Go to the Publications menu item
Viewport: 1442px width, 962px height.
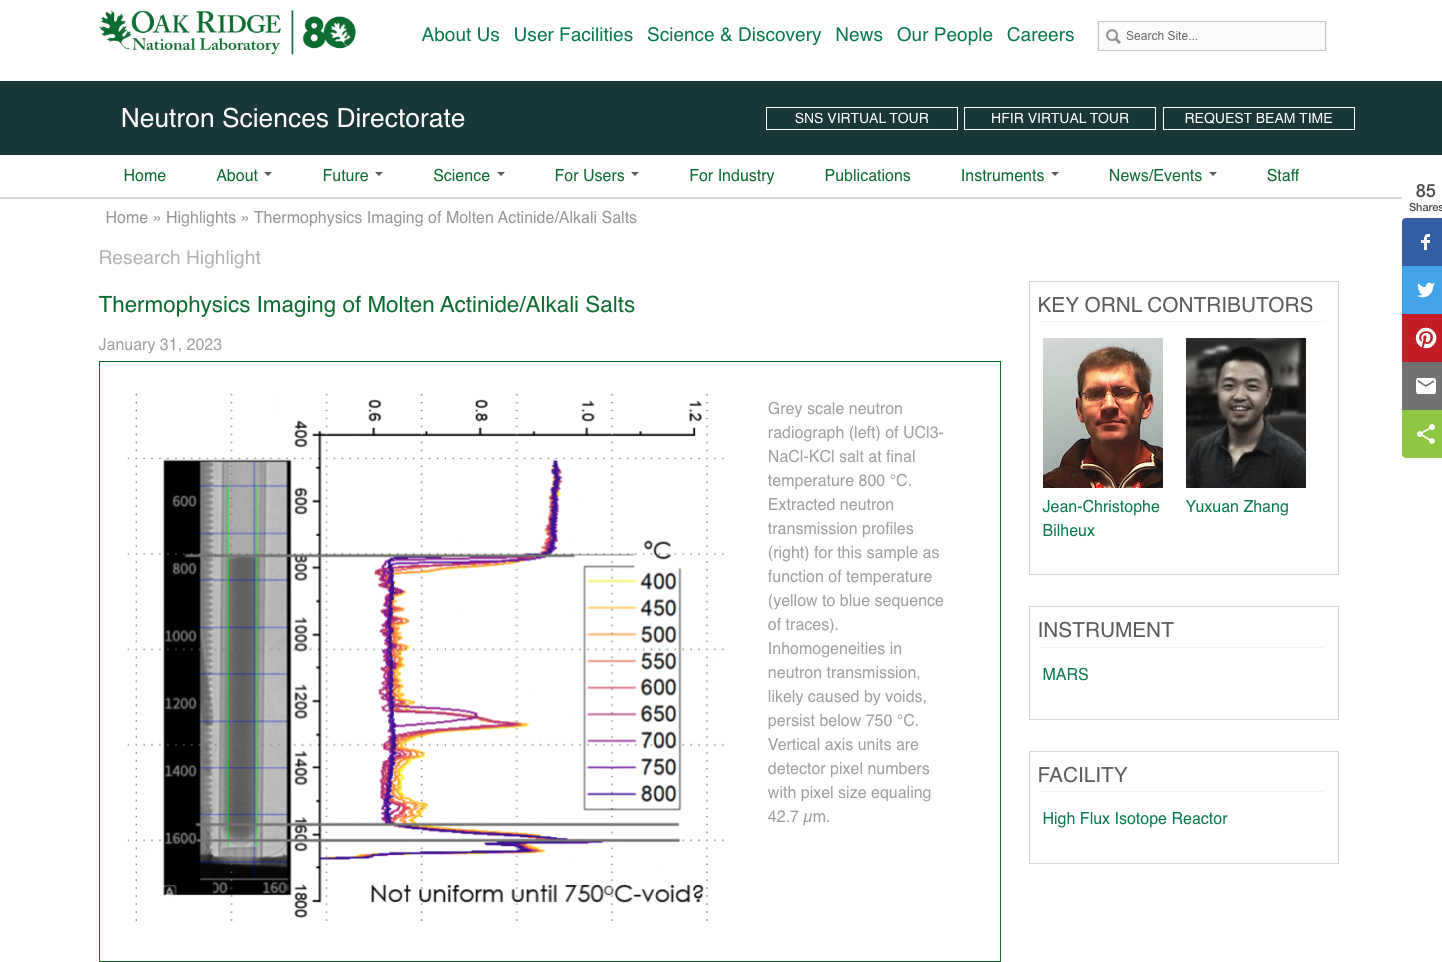coord(867,176)
